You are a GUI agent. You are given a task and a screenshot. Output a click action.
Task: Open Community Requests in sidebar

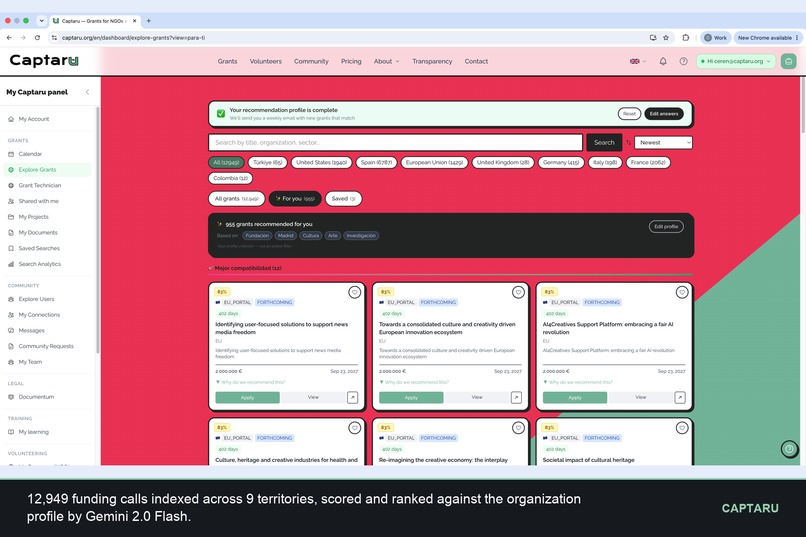(47, 346)
